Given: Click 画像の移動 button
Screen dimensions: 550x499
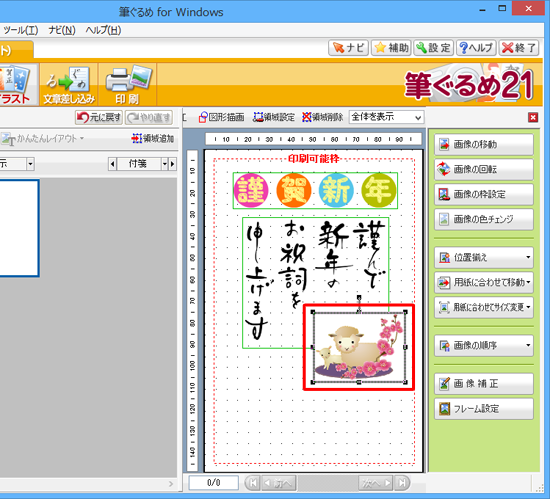Looking at the screenshot, I should coord(484,144).
